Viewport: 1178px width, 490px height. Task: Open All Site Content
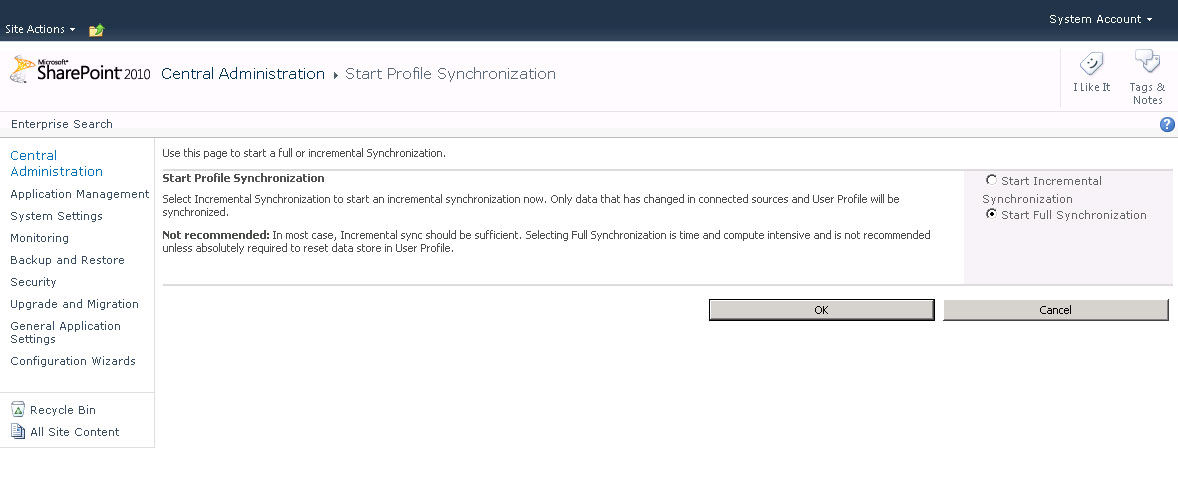65,431
